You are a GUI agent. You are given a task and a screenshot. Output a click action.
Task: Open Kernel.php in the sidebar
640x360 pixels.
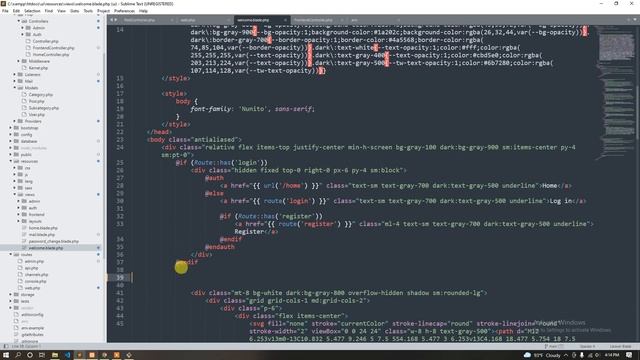[x=38, y=68]
